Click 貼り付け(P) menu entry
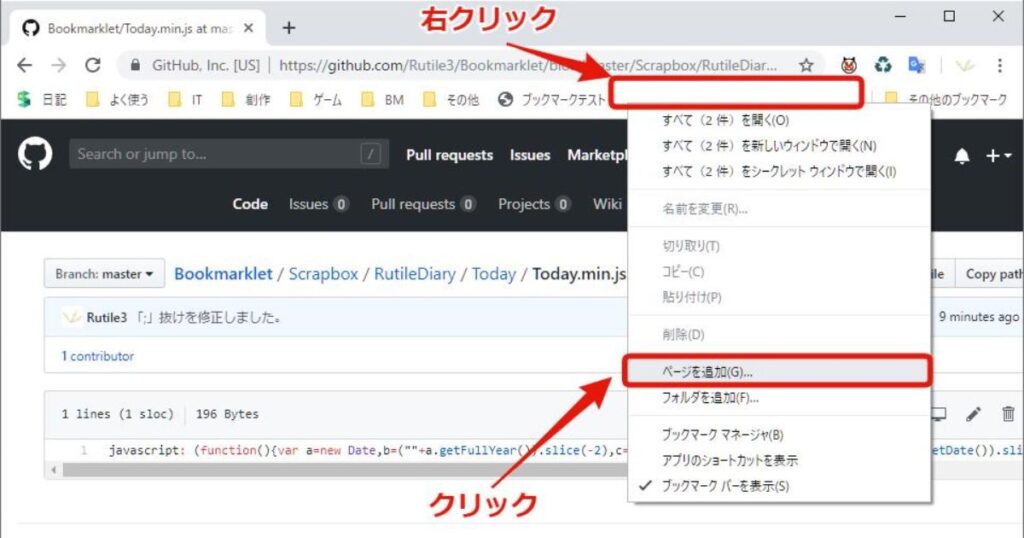1024x538 pixels. click(779, 297)
